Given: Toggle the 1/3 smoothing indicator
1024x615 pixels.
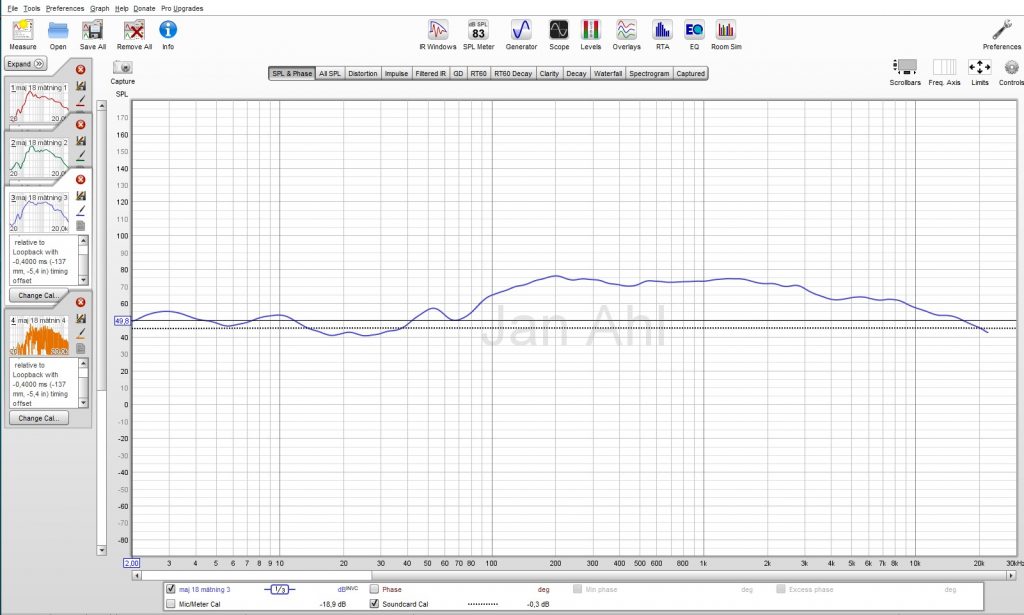Looking at the screenshot, I should pos(280,590).
